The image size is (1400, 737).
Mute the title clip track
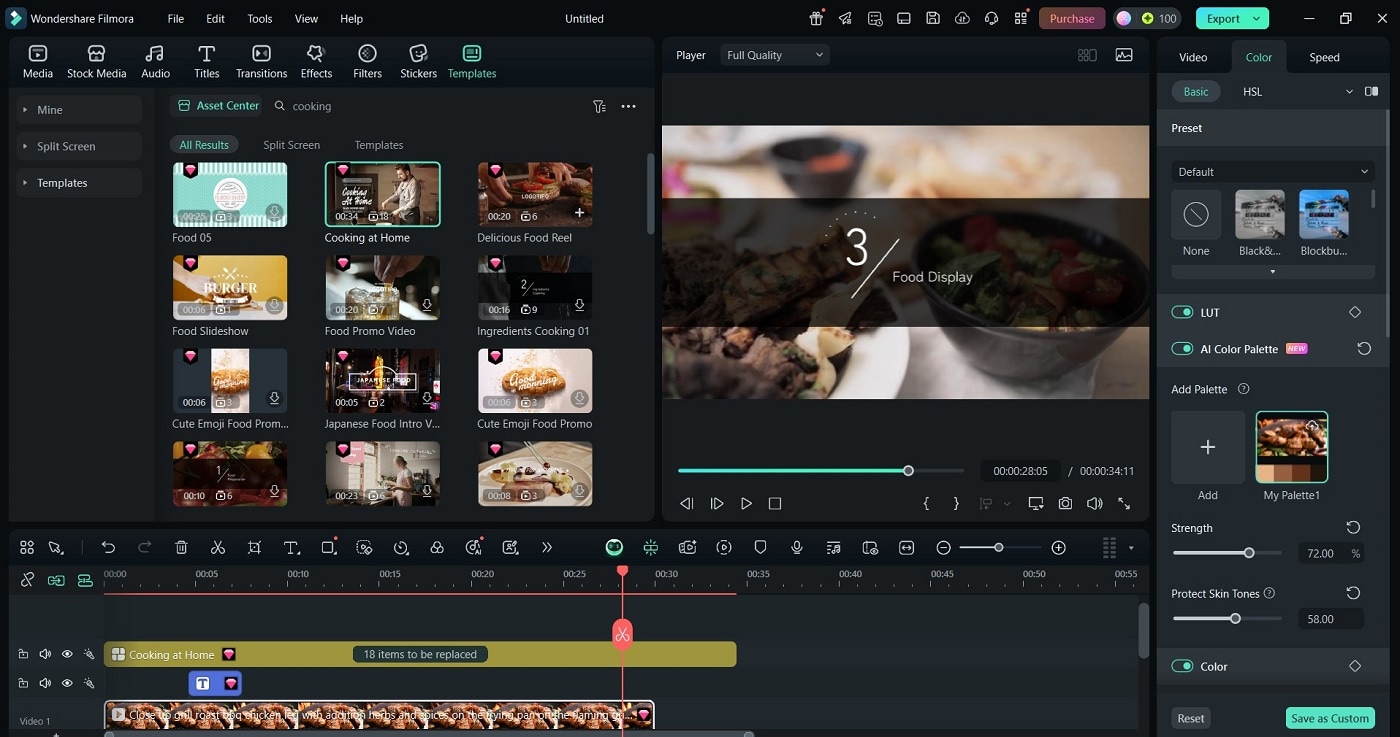pyautogui.click(x=45, y=683)
